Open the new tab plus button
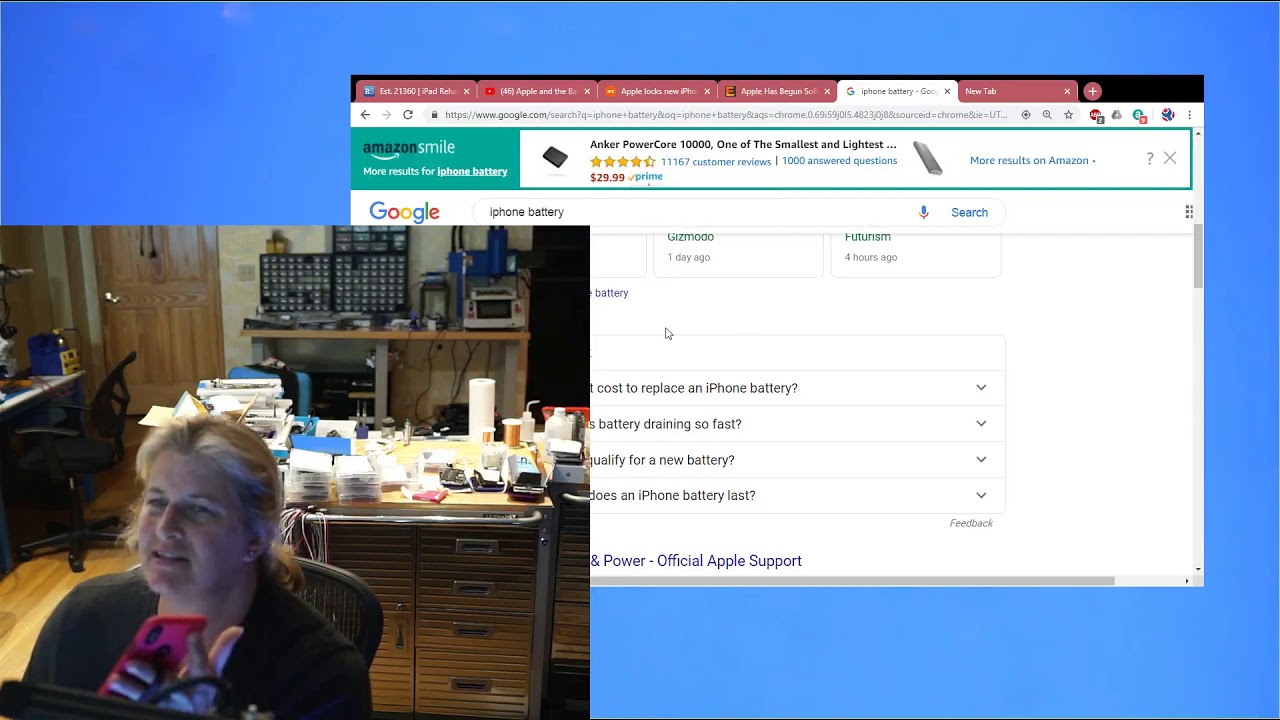This screenshot has height=720, width=1280. coord(1092,91)
